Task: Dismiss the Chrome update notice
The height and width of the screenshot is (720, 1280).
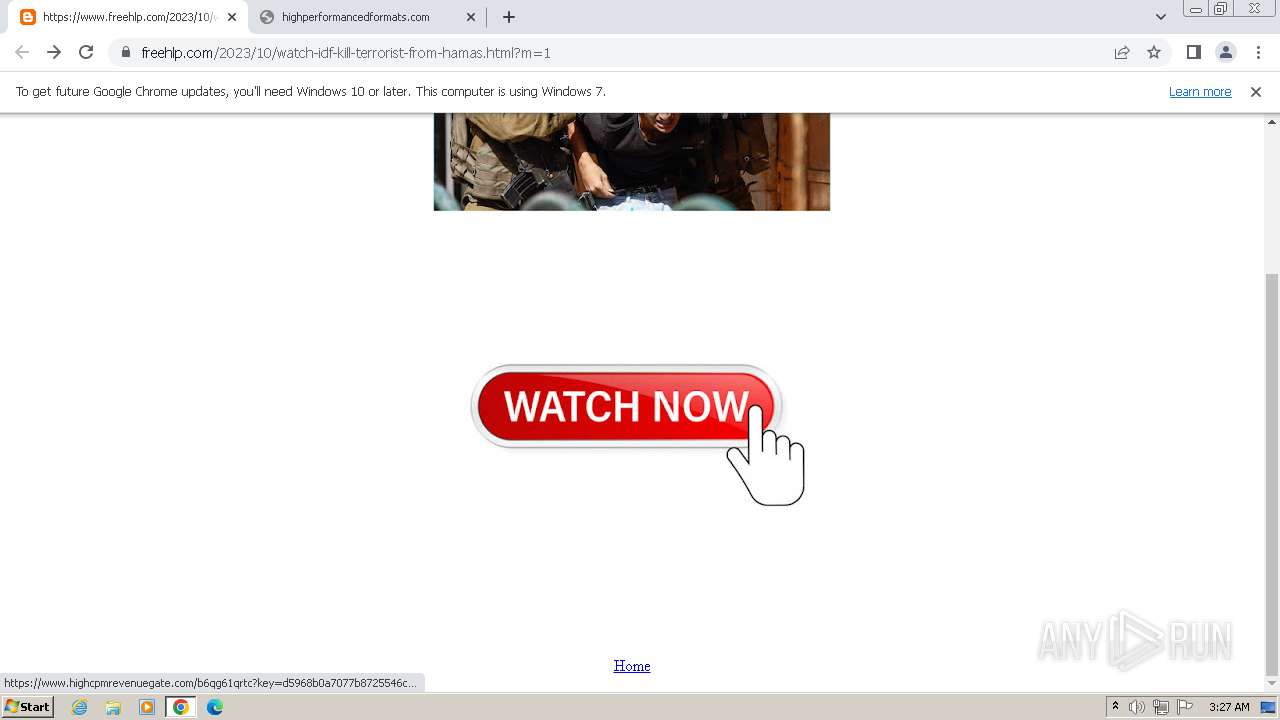Action: pos(1256,92)
